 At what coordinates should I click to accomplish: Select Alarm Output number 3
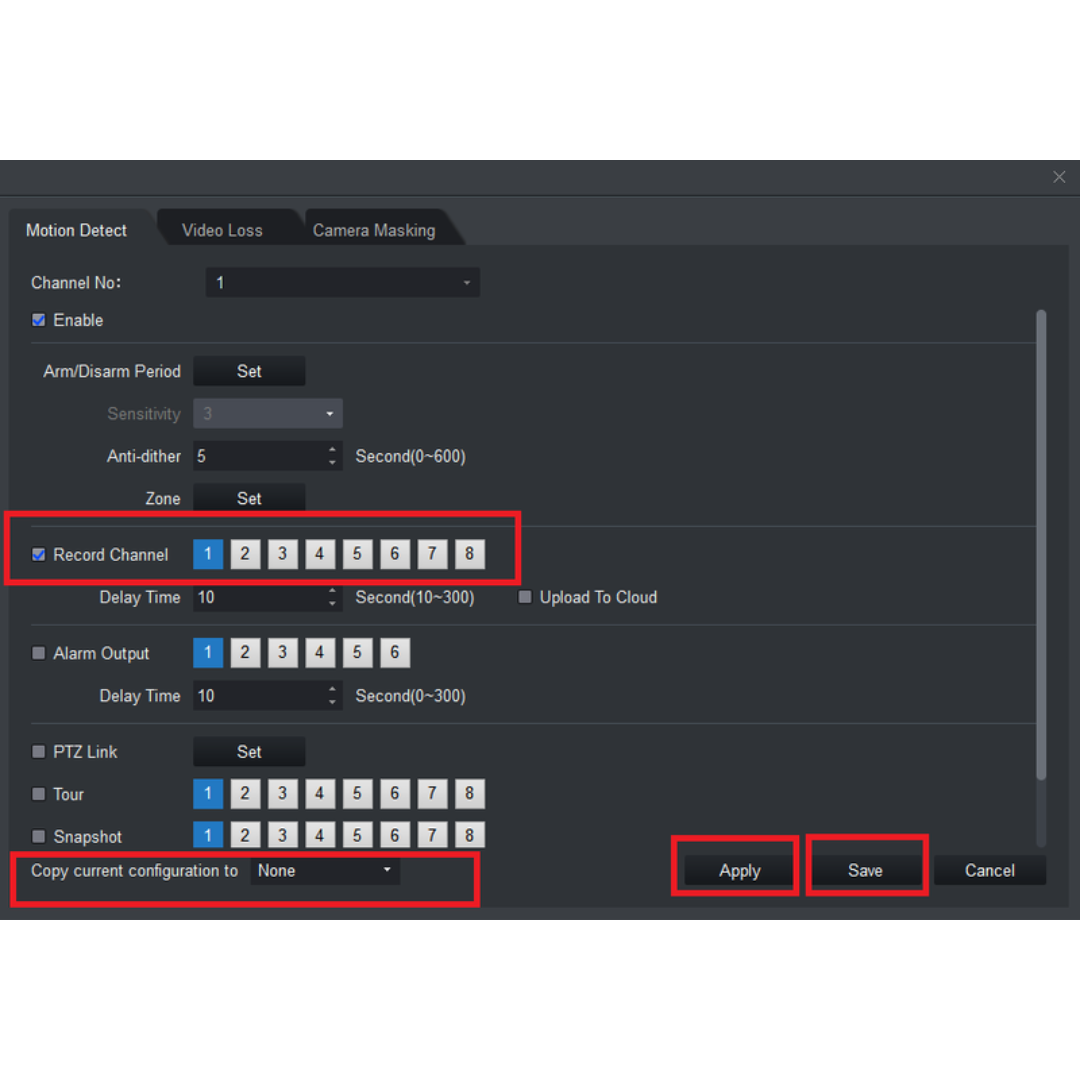(282, 653)
